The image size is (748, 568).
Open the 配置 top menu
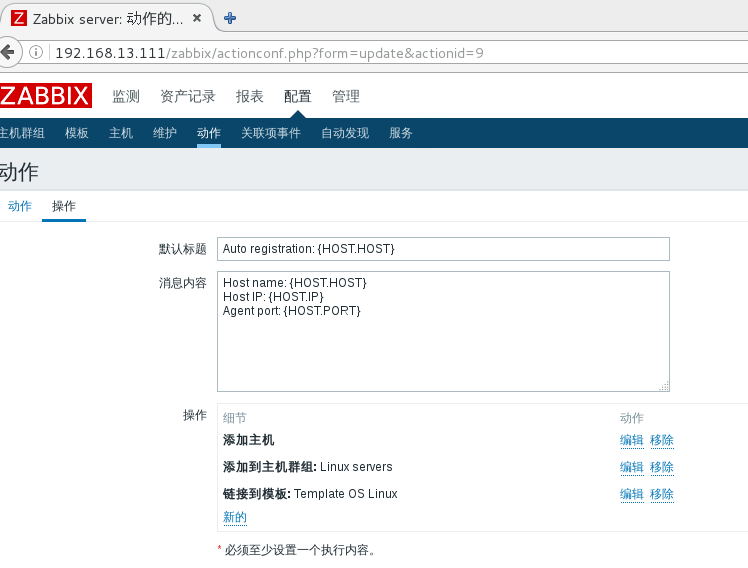[x=298, y=96]
